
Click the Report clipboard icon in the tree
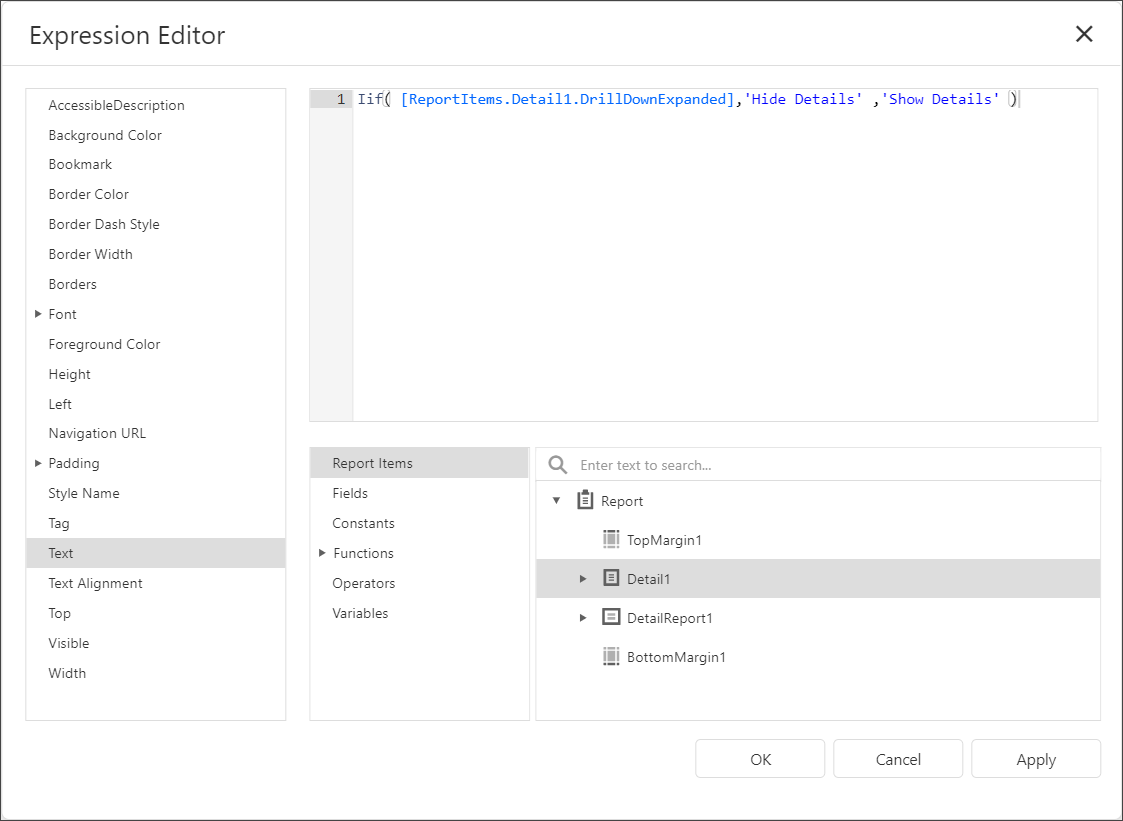[x=585, y=500]
